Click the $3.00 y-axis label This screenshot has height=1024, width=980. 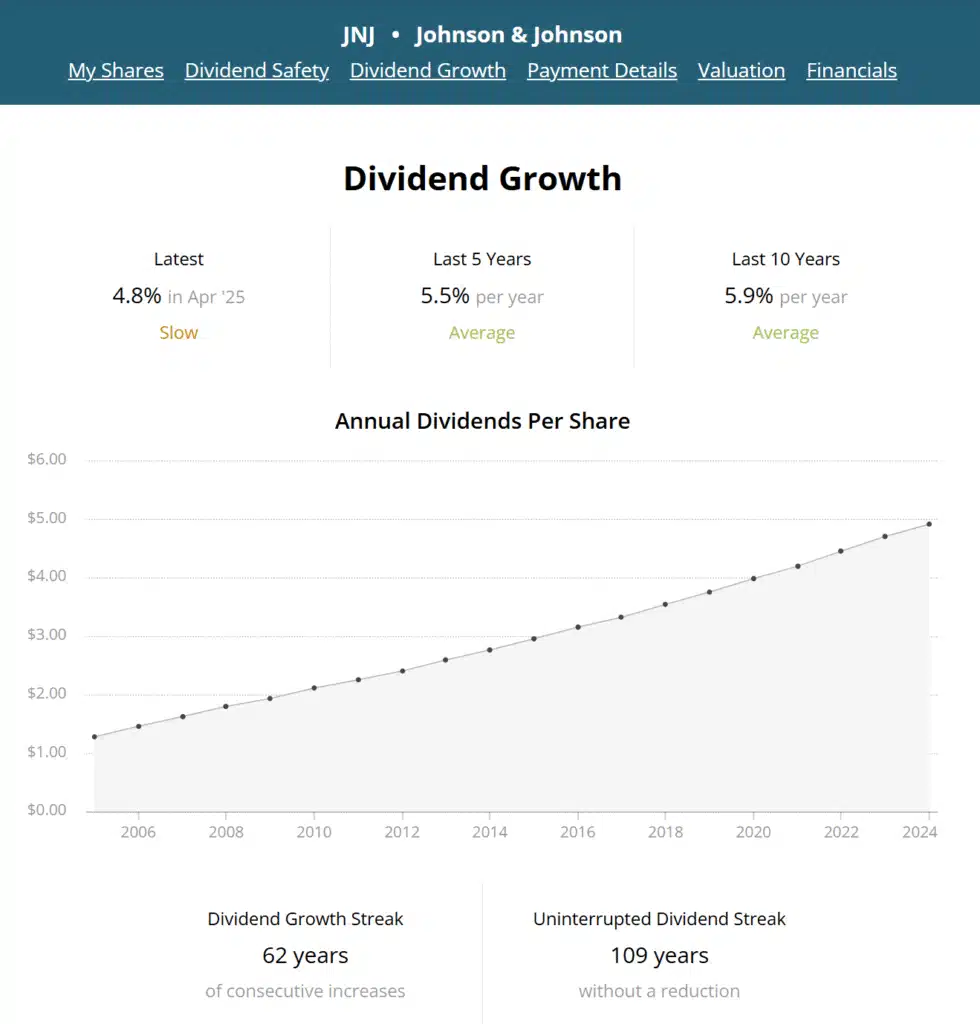(46, 635)
